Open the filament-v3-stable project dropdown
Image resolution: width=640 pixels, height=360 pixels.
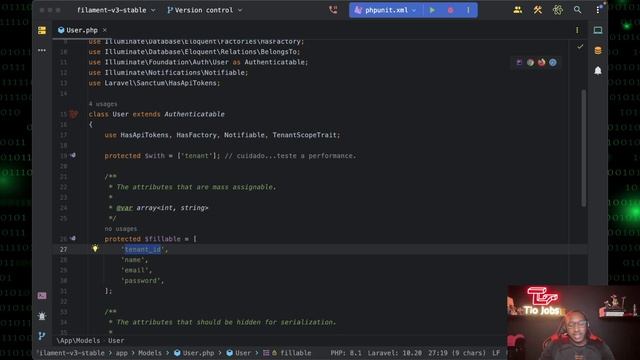pos(116,10)
